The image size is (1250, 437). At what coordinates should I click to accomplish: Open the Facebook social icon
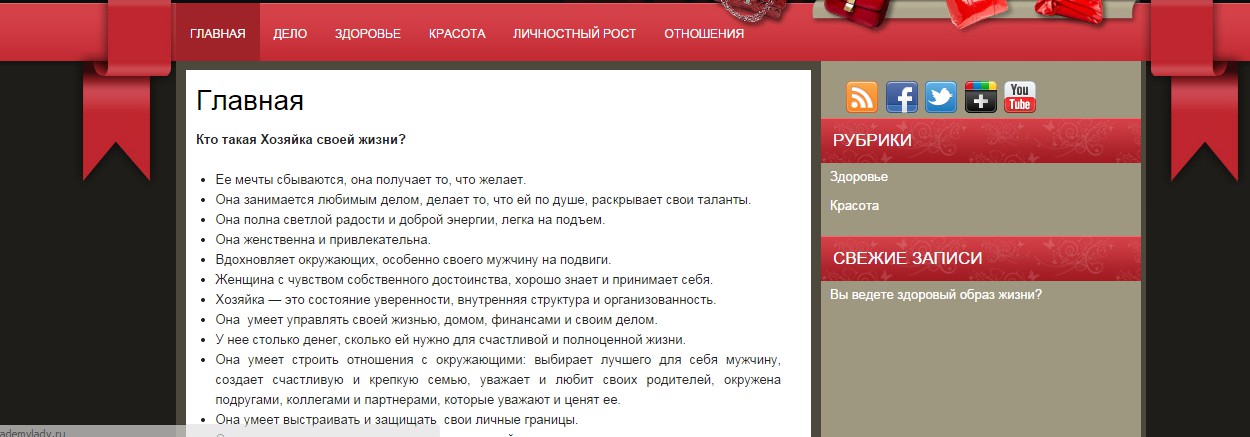pyautogui.click(x=902, y=97)
